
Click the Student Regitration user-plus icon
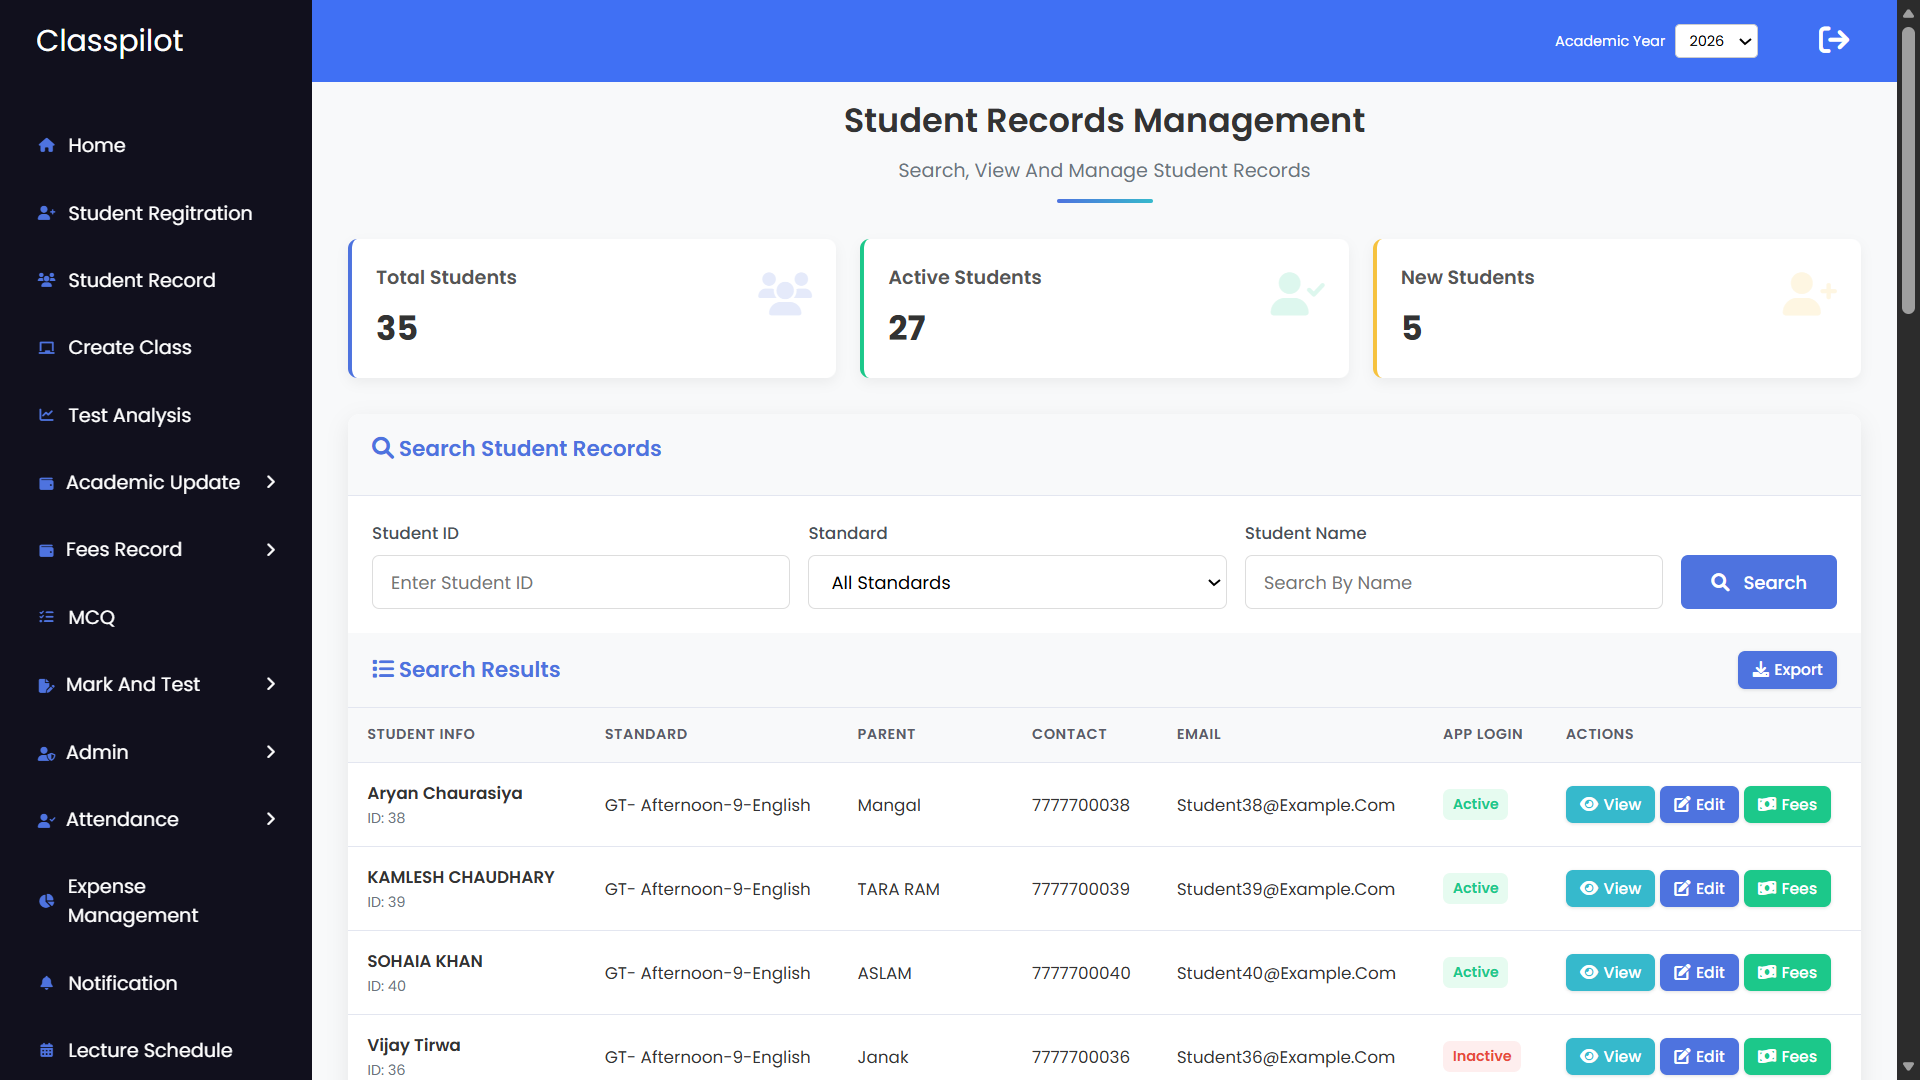(x=46, y=213)
